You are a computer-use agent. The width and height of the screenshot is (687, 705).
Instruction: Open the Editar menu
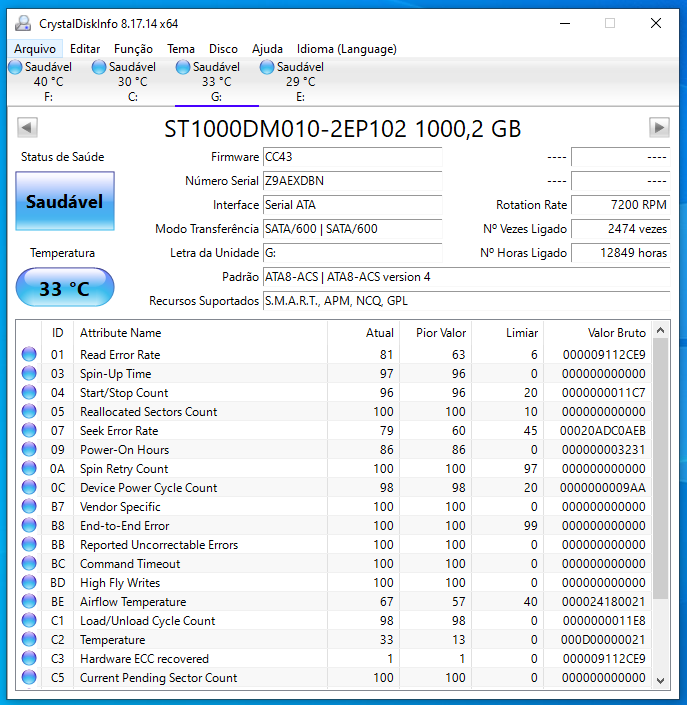click(85, 49)
